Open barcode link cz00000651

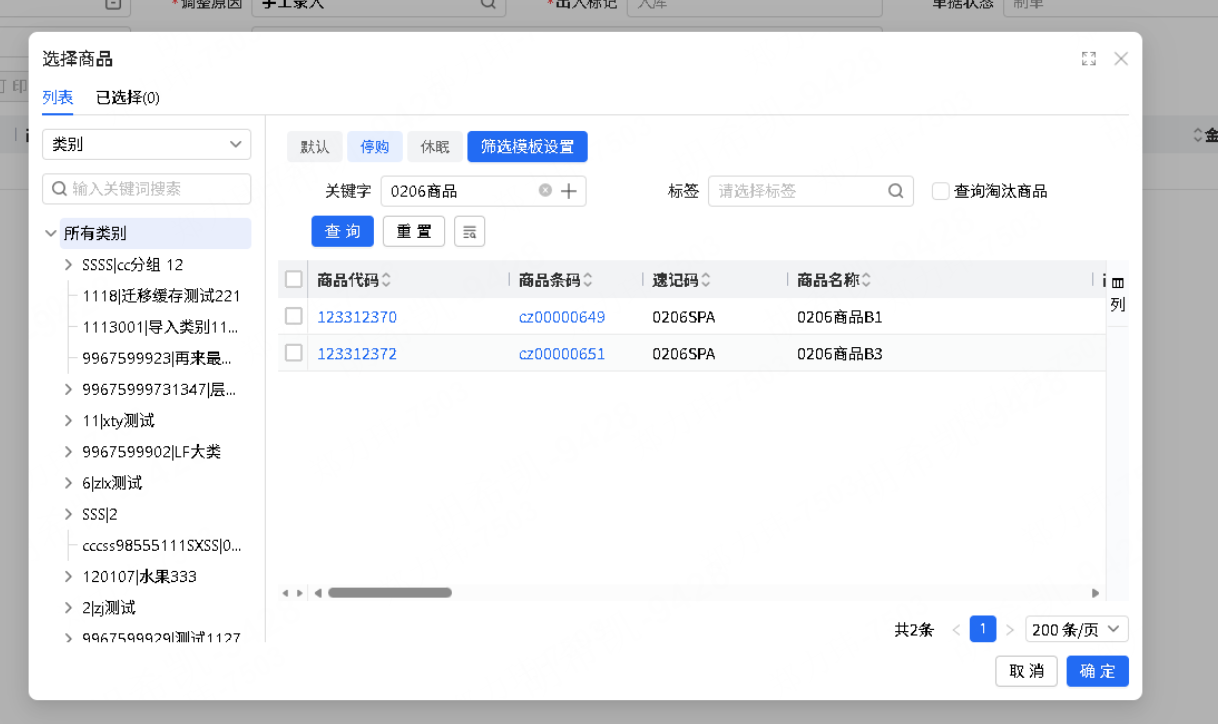click(x=562, y=354)
